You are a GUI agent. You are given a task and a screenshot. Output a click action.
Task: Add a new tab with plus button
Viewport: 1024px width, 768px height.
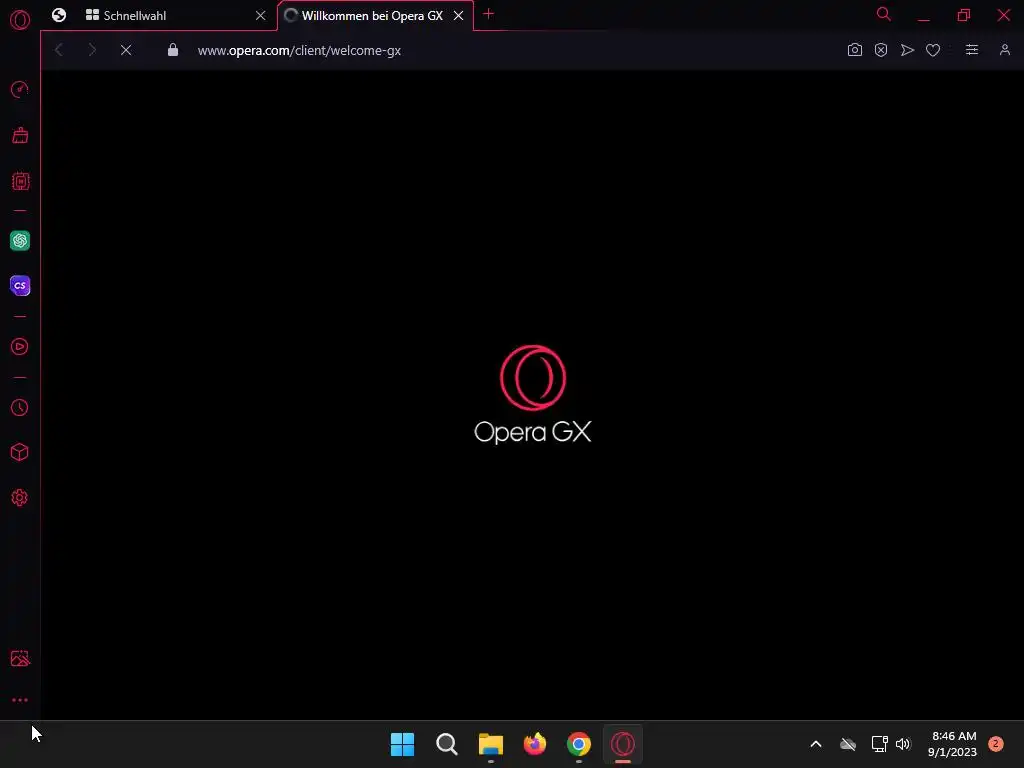pos(488,14)
